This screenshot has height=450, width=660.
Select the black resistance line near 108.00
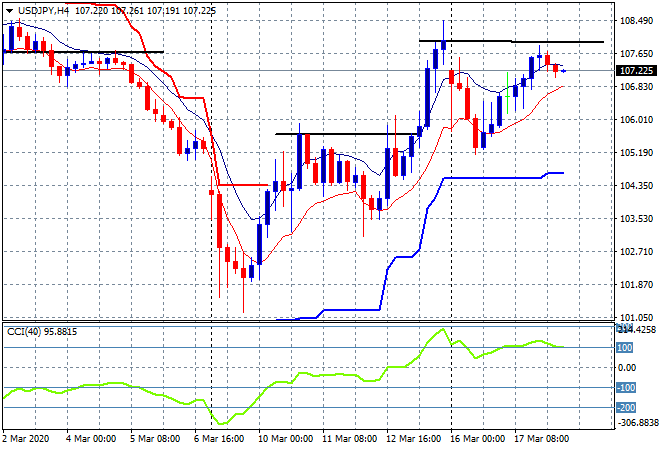click(x=511, y=41)
